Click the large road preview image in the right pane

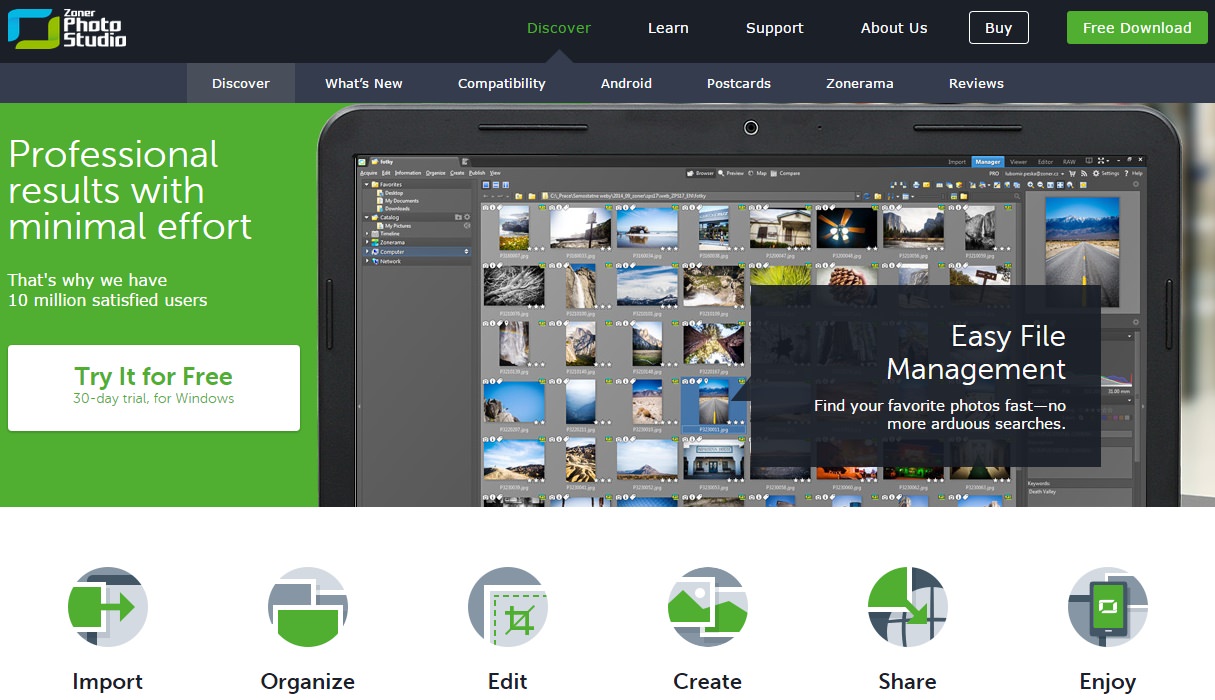(x=1082, y=251)
